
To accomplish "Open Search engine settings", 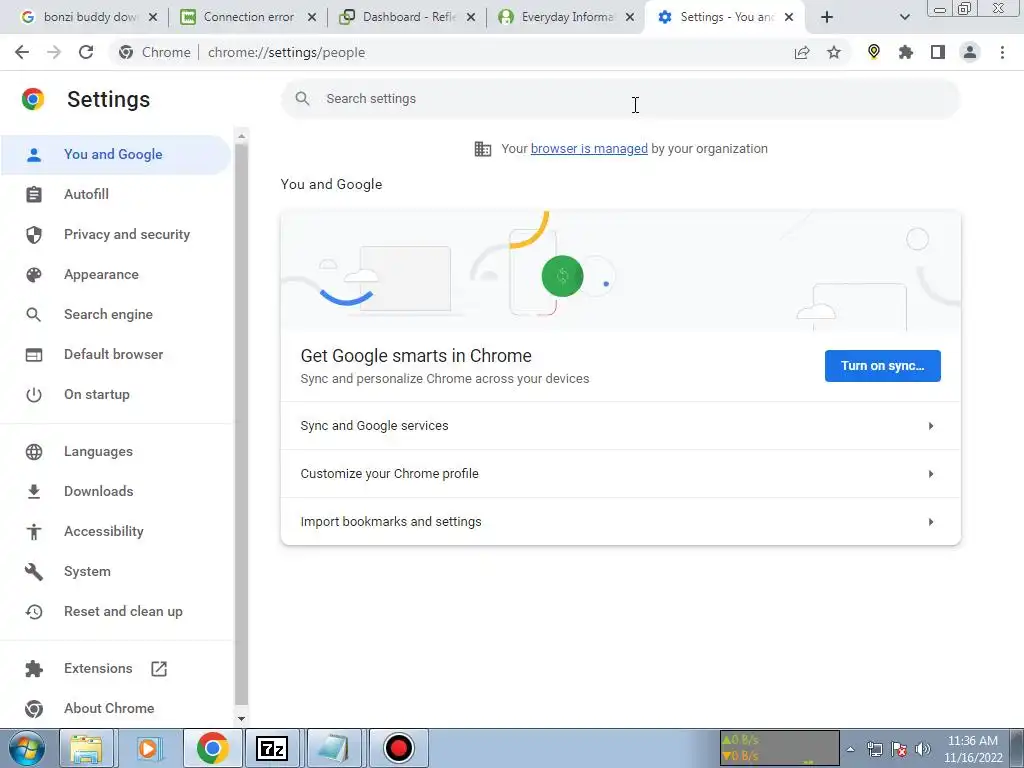I will click(116, 314).
